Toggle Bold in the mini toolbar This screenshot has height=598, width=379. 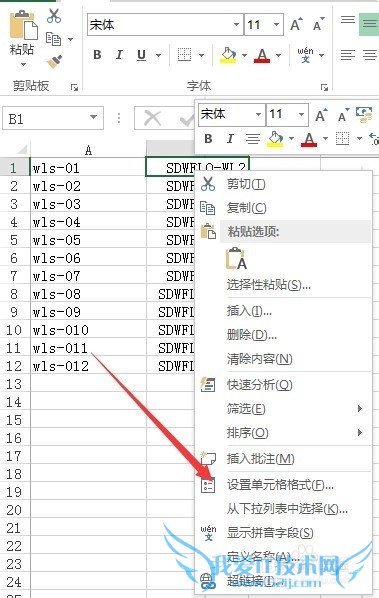pos(208,138)
